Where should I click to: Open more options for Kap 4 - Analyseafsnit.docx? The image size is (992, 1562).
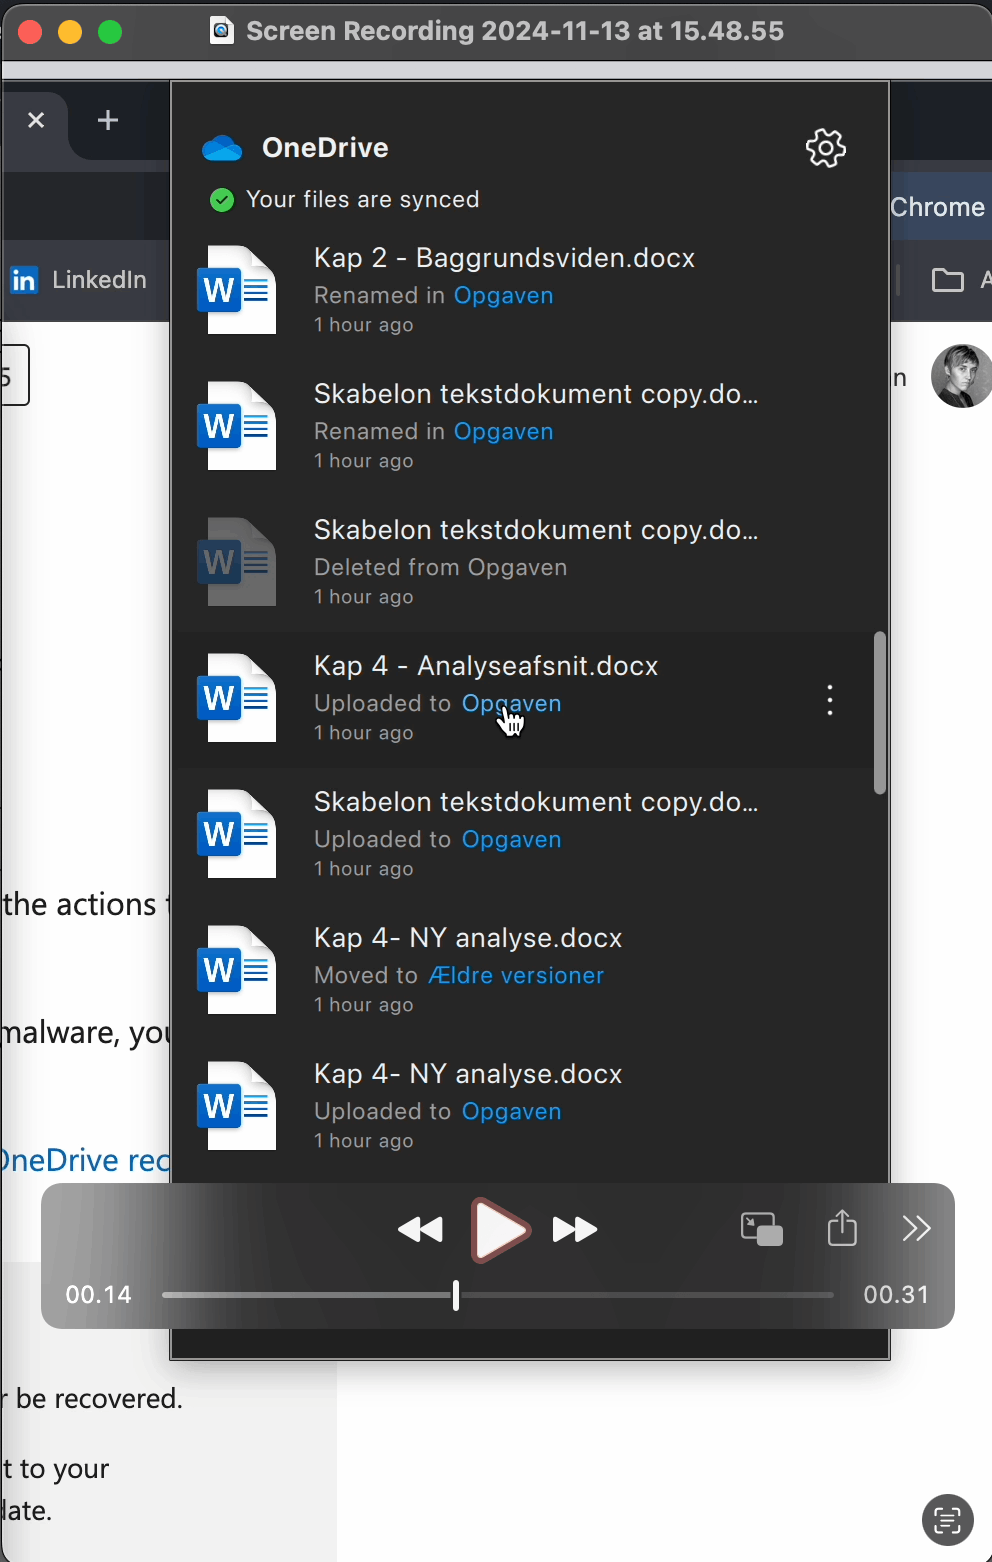(x=830, y=700)
